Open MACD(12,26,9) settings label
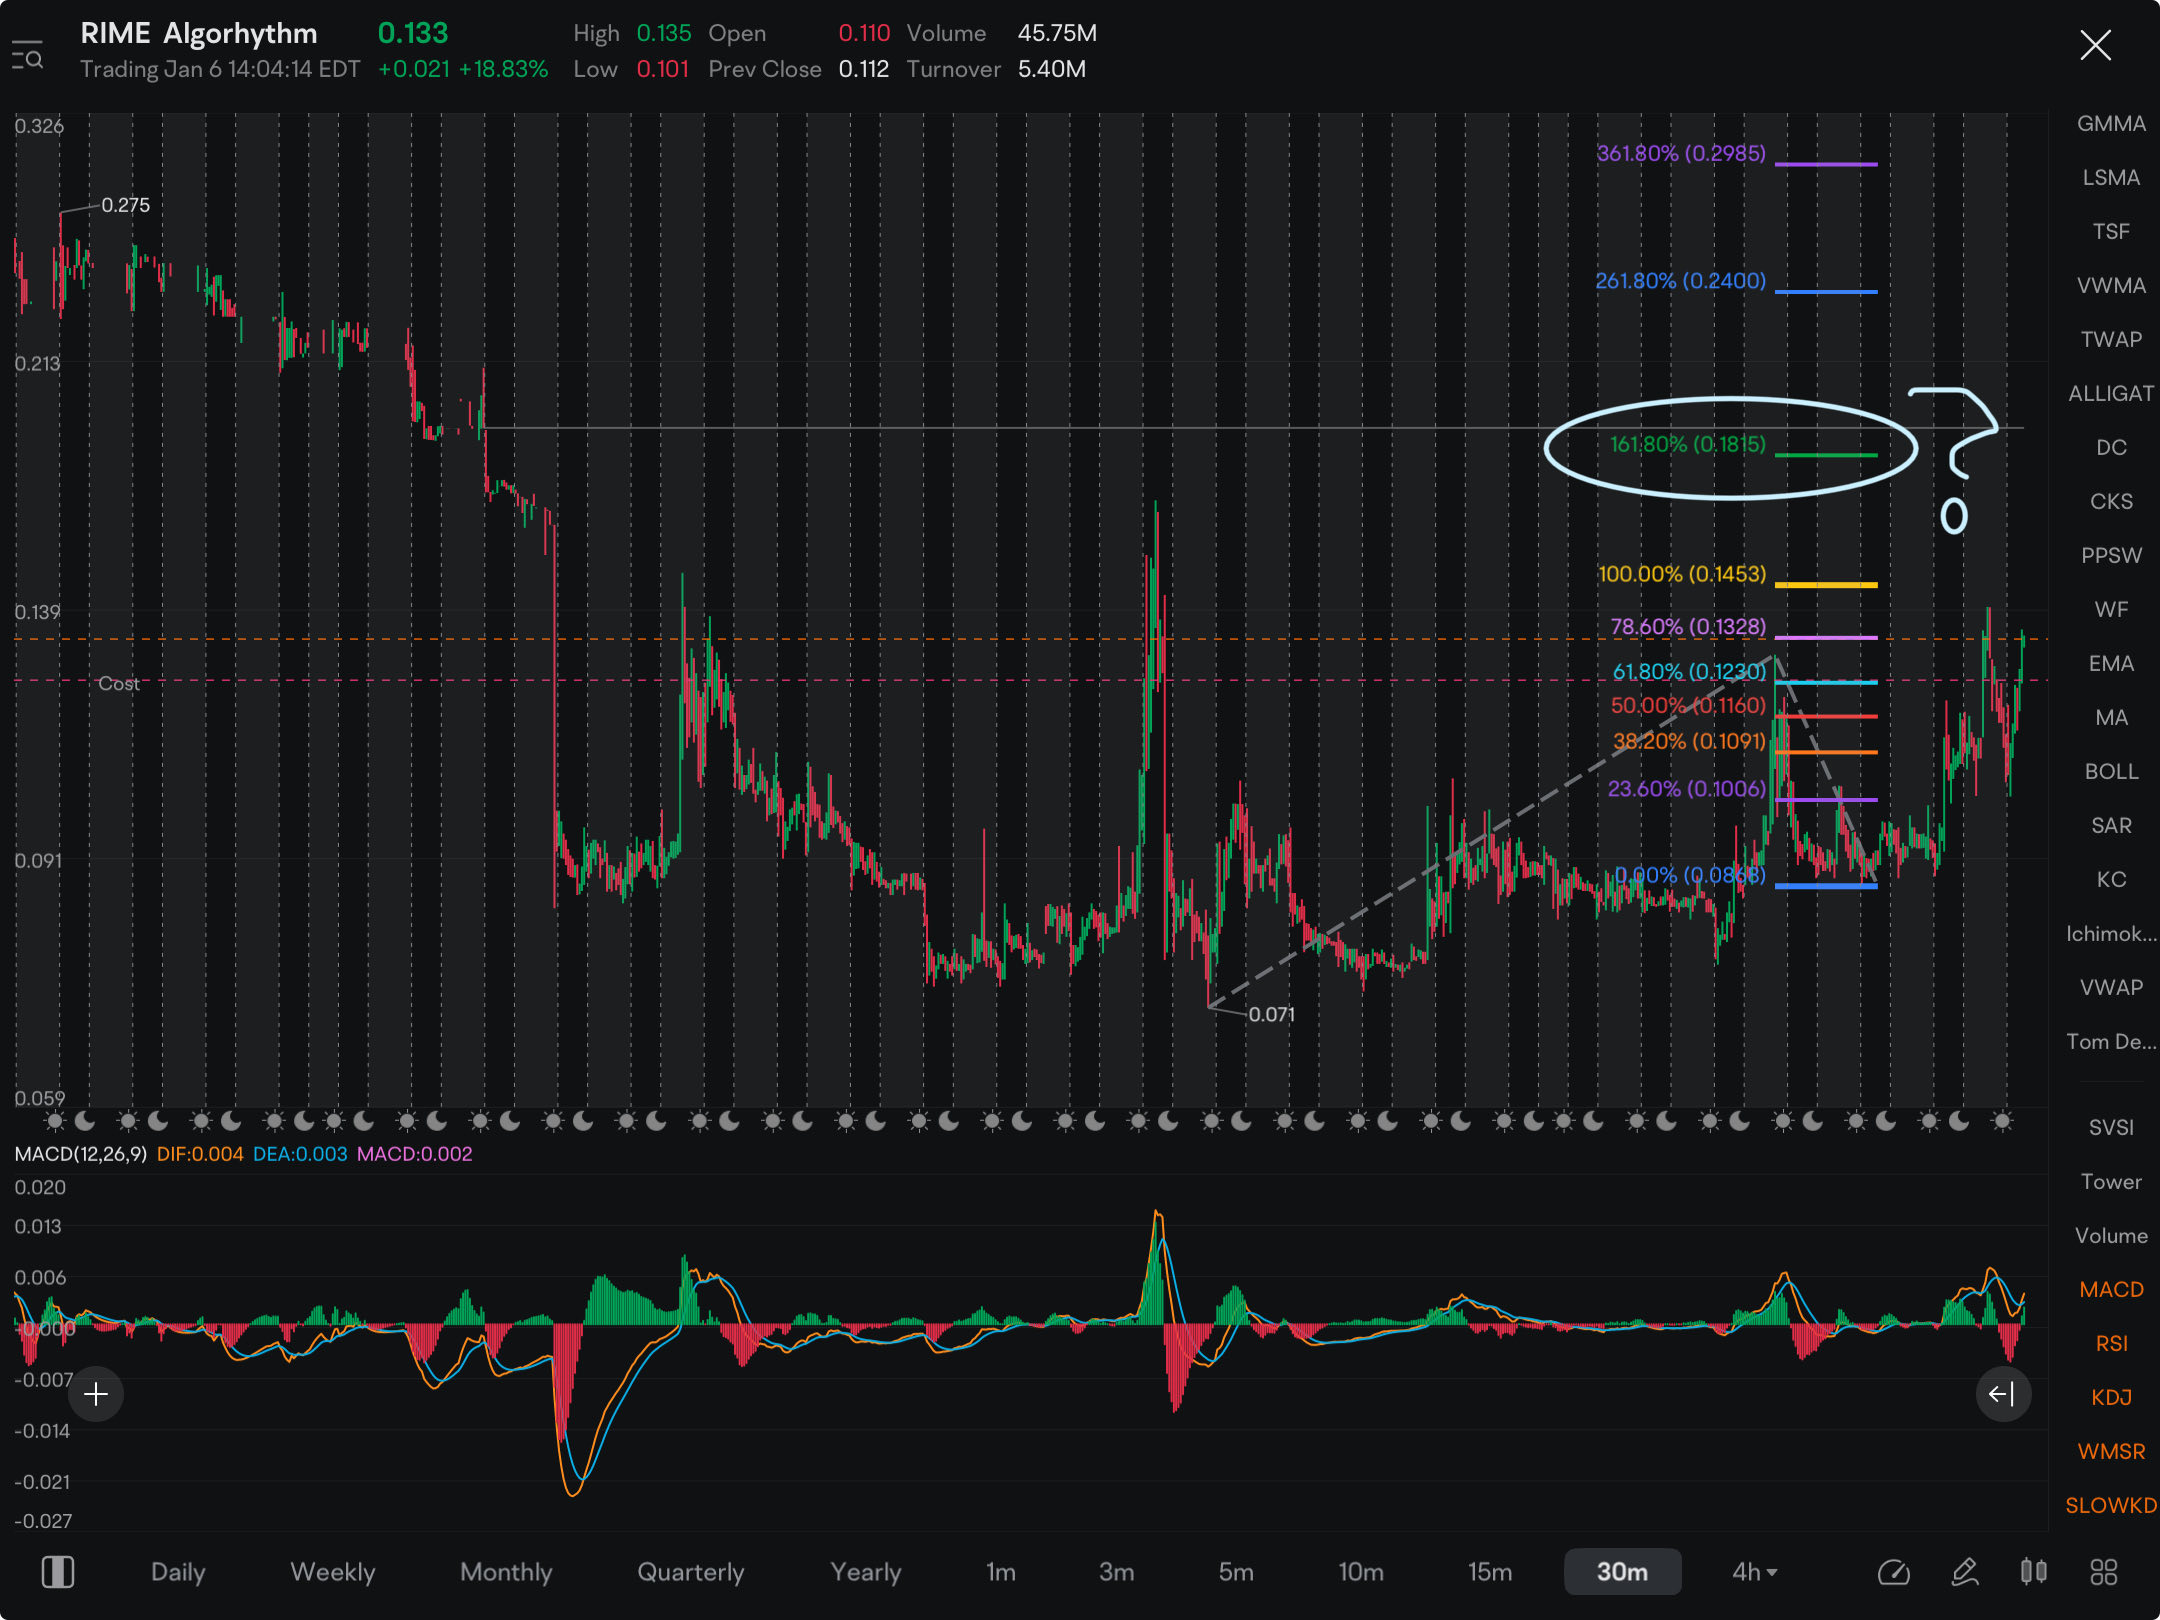The image size is (2160, 1620). pyautogui.click(x=81, y=1153)
